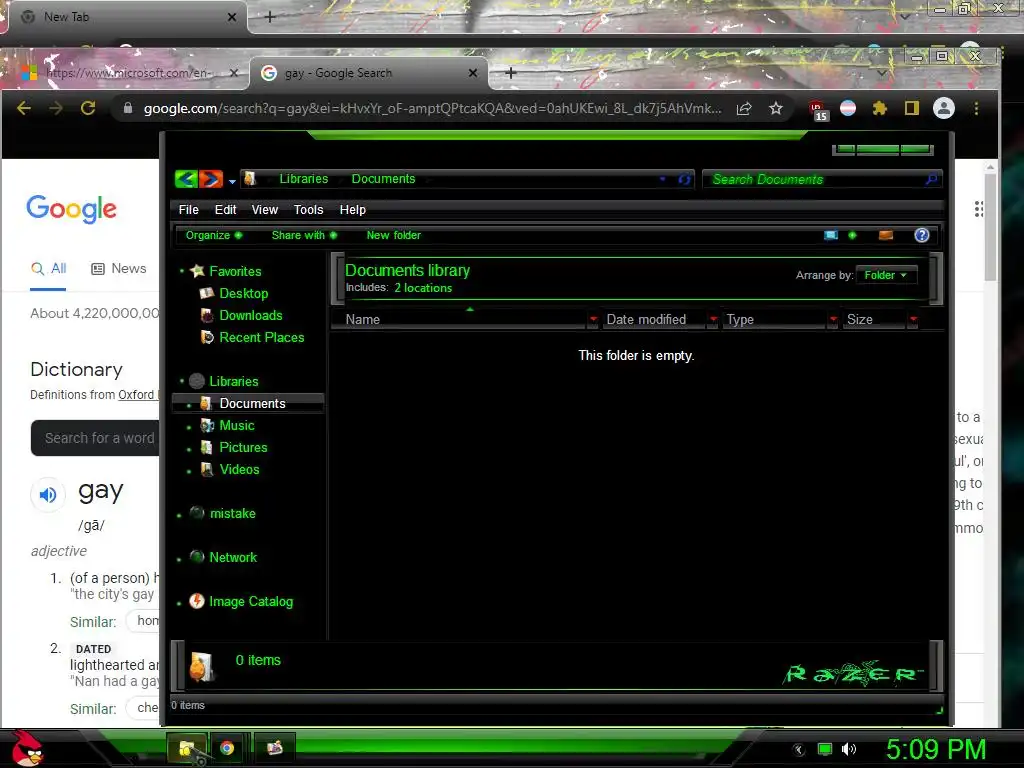Open Date modified column filter arrow
The width and height of the screenshot is (1024, 768).
pyautogui.click(x=713, y=319)
